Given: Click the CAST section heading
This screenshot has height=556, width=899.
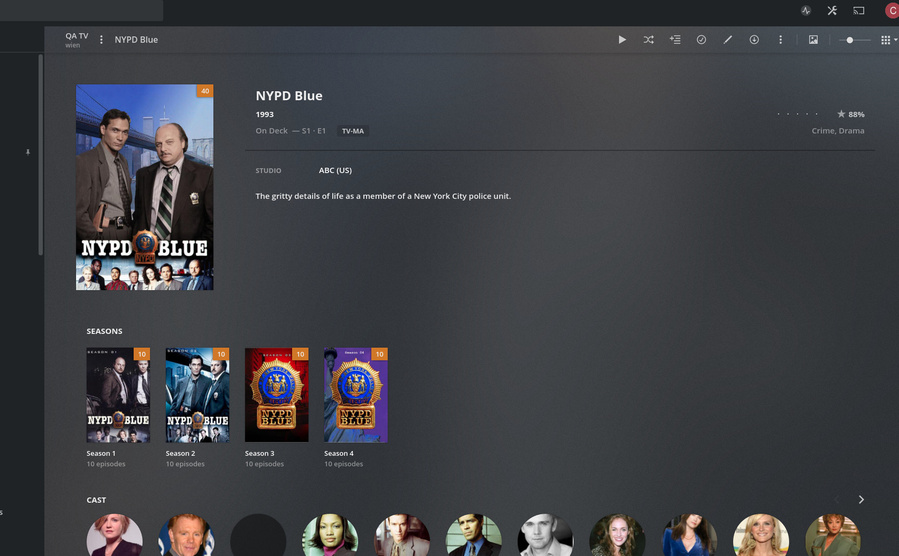Looking at the screenshot, I should pos(96,500).
